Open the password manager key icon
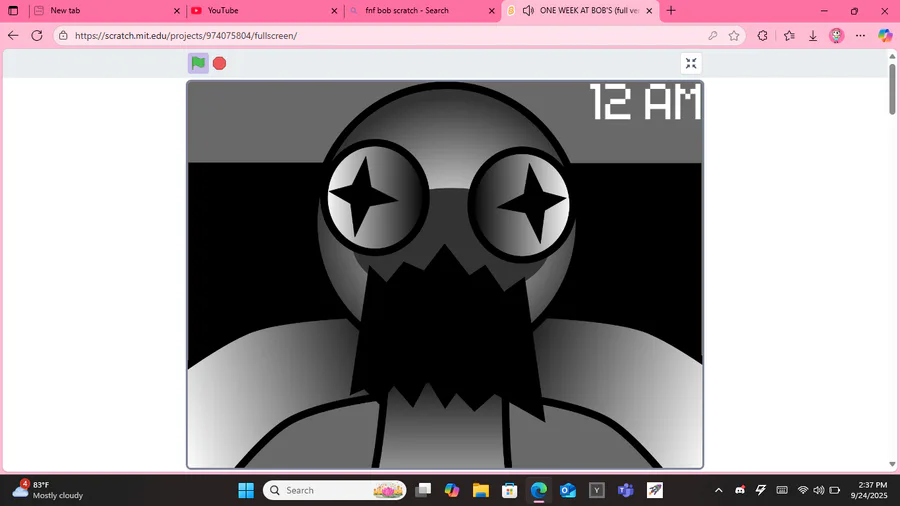 point(712,36)
